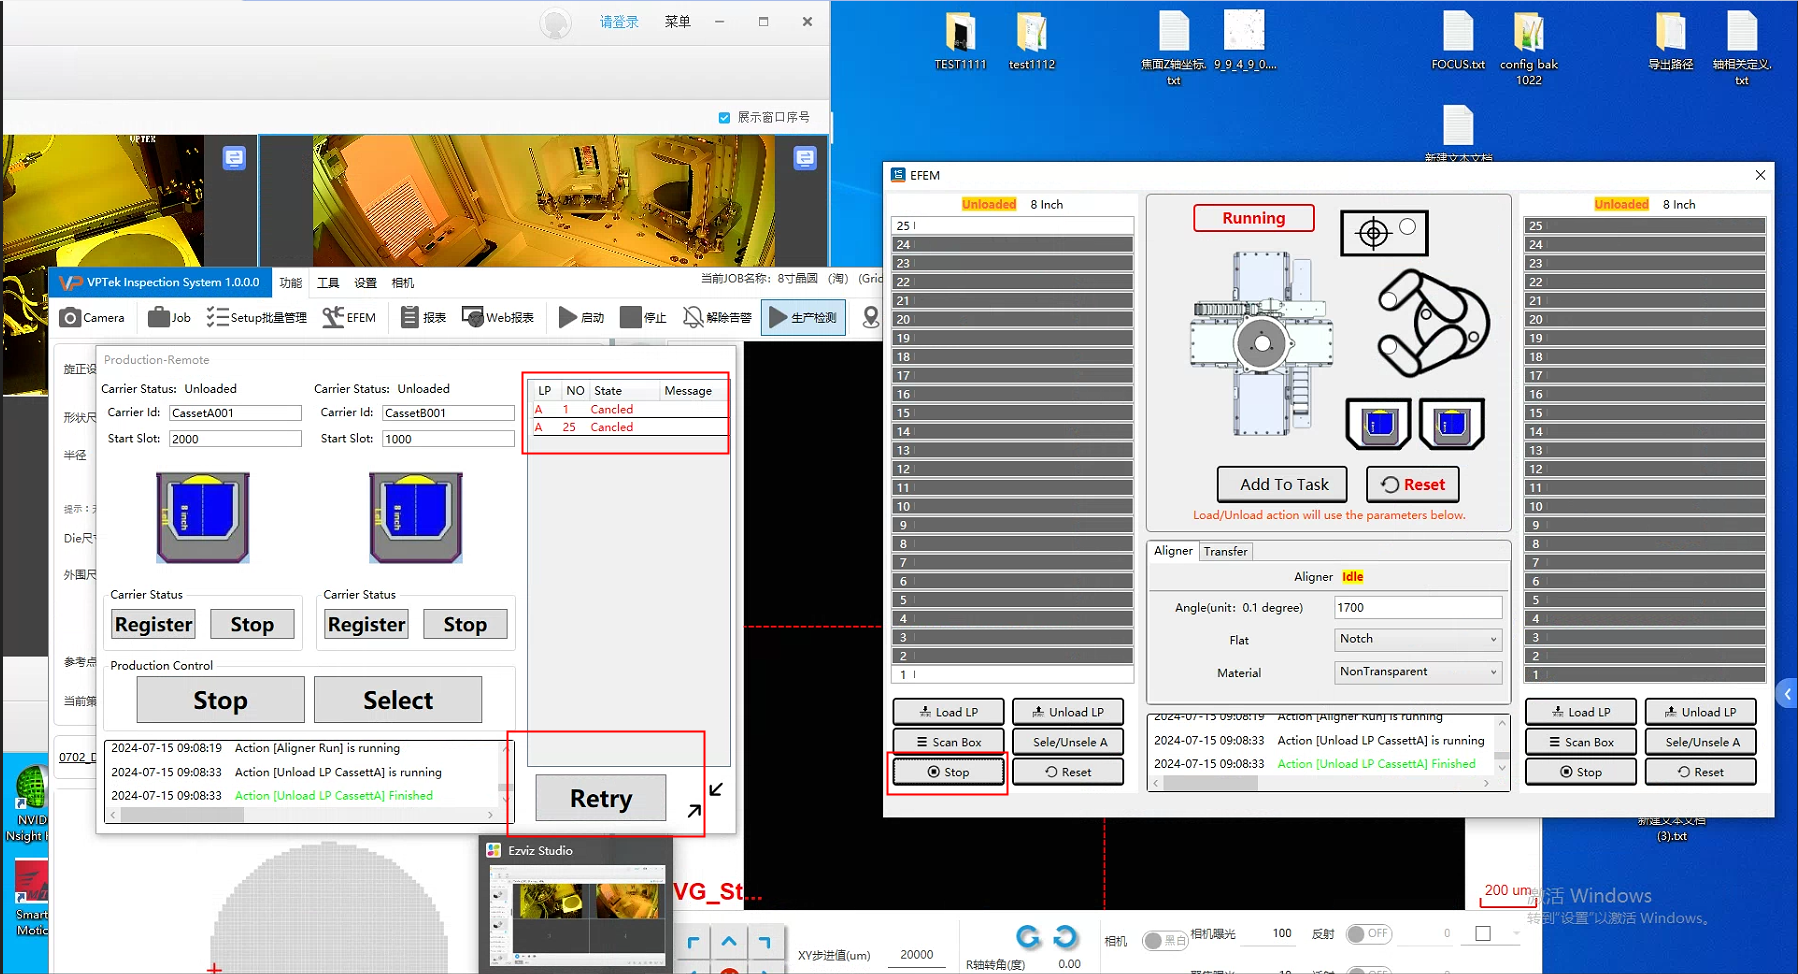This screenshot has height=974, width=1798.
Task: Open the 工具 menu
Action: coord(328,283)
